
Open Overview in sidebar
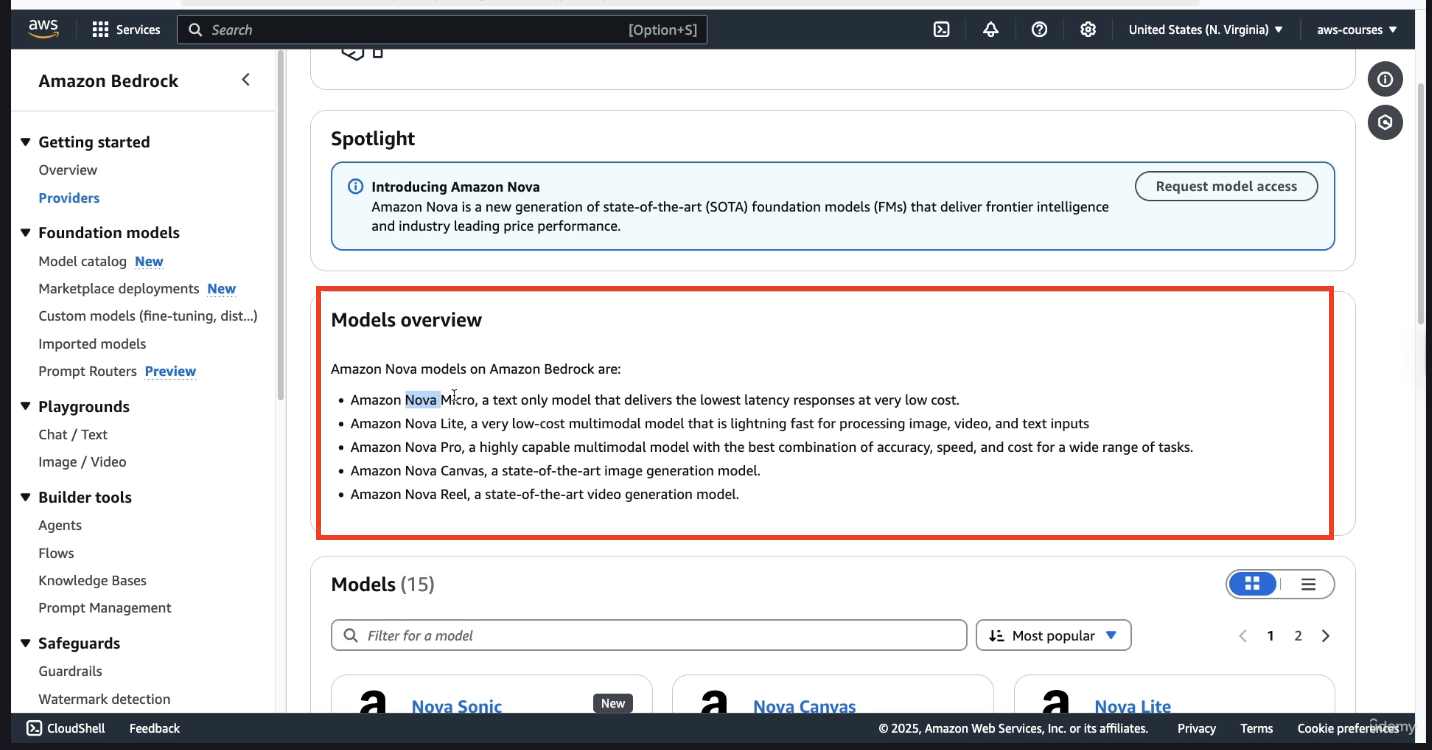68,170
